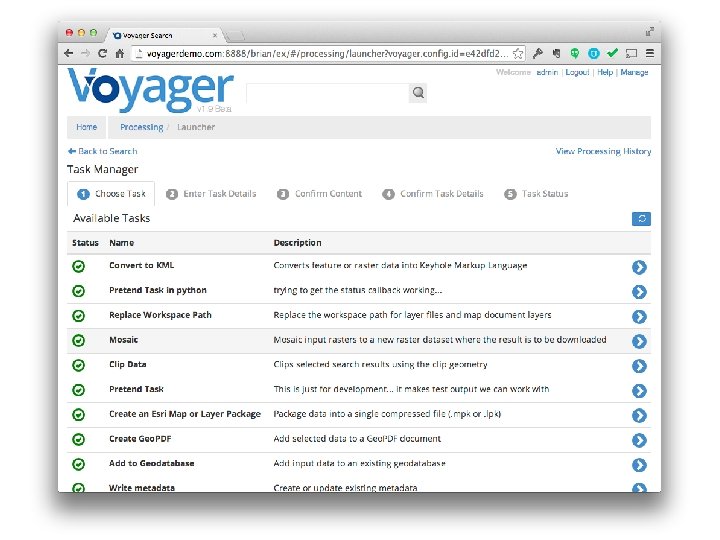720x540 pixels.
Task: Launch the Convert to KML task arrow
Action: click(x=639, y=267)
